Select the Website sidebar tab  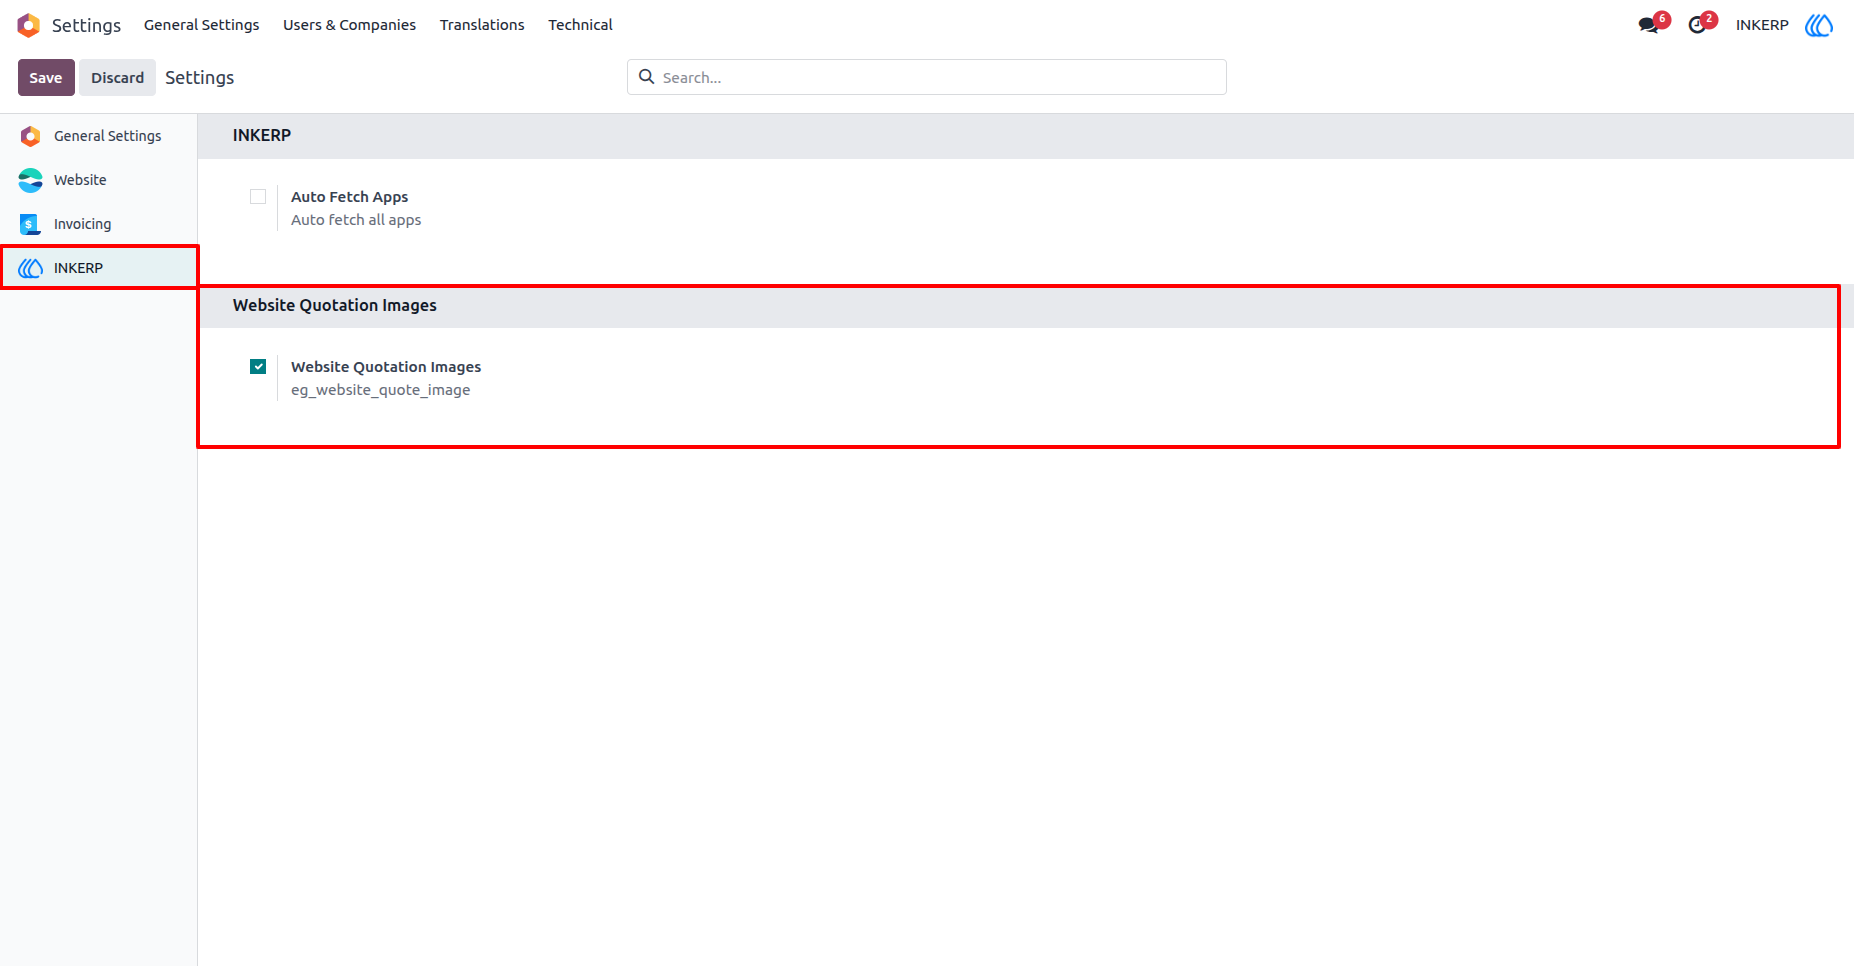pyautogui.click(x=98, y=180)
